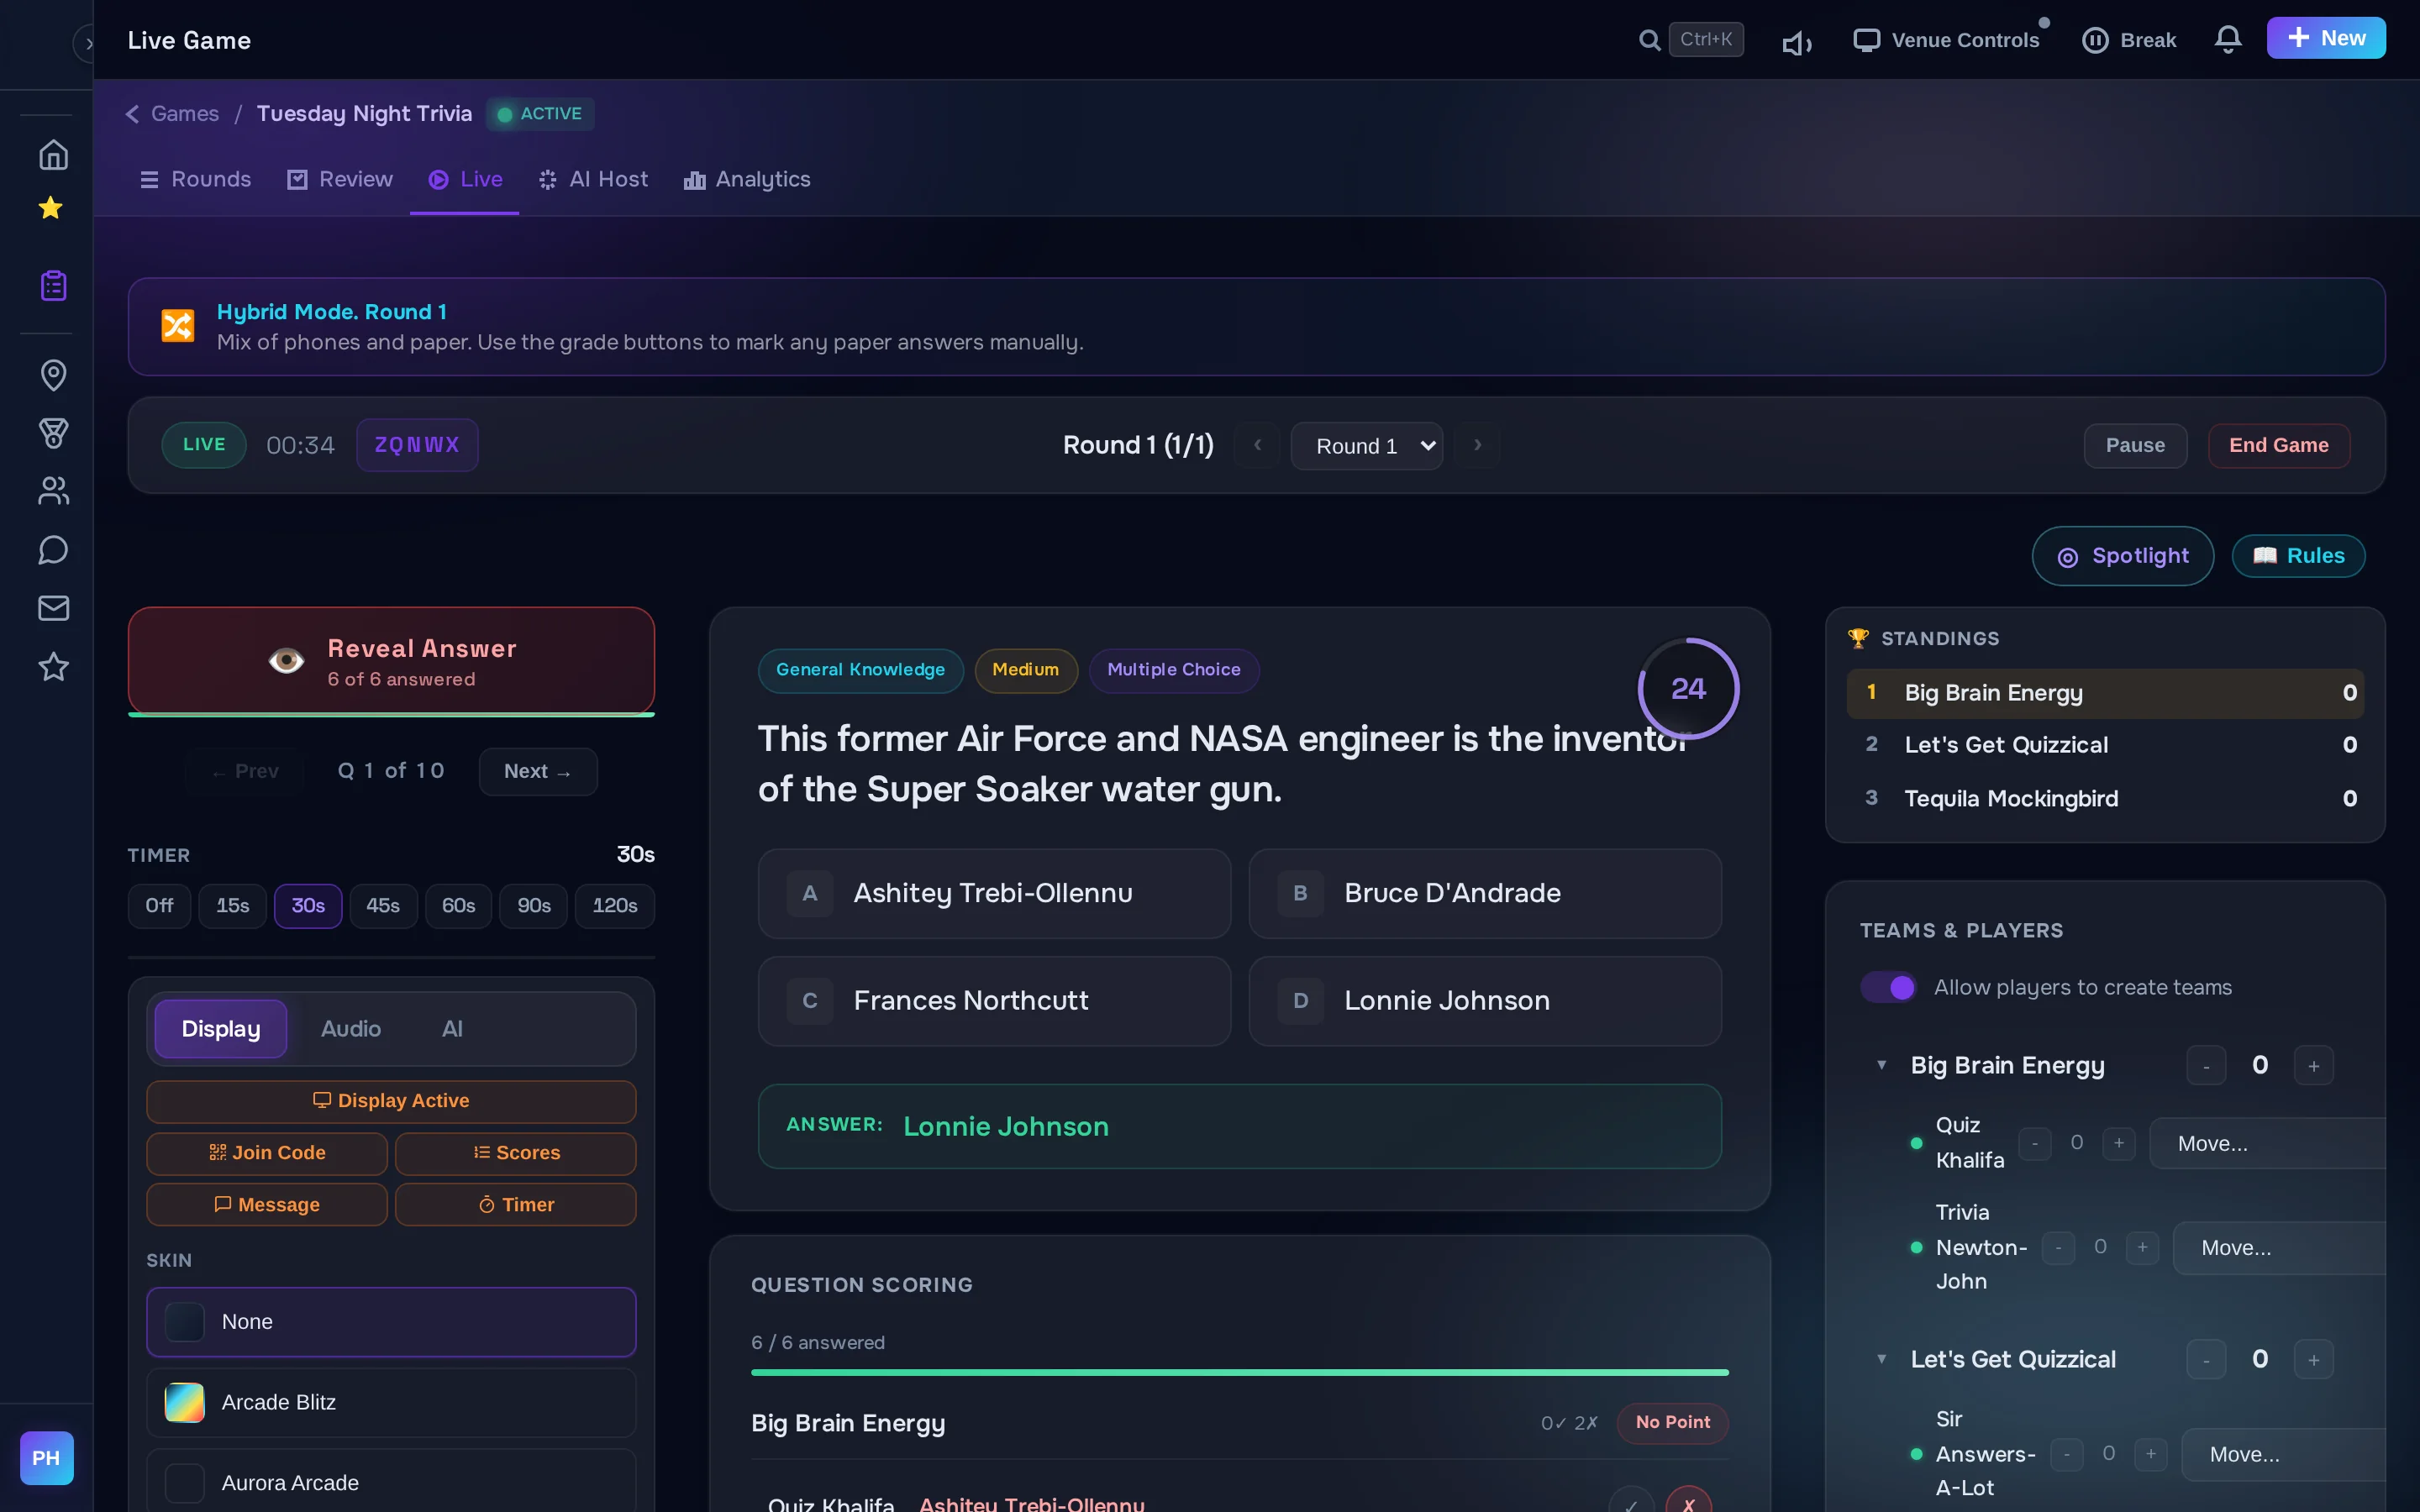Click the speaker volume icon
The width and height of the screenshot is (2420, 1512).
[x=1796, y=43]
